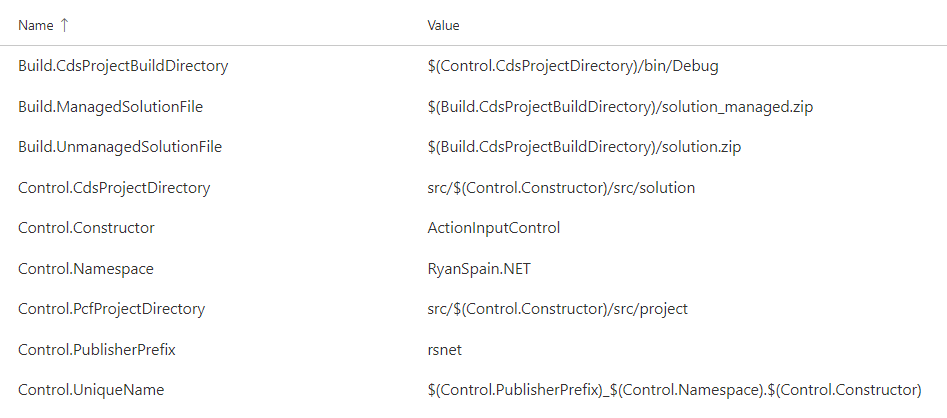Edit the src/project path value
This screenshot has width=947, height=418.
557,309
